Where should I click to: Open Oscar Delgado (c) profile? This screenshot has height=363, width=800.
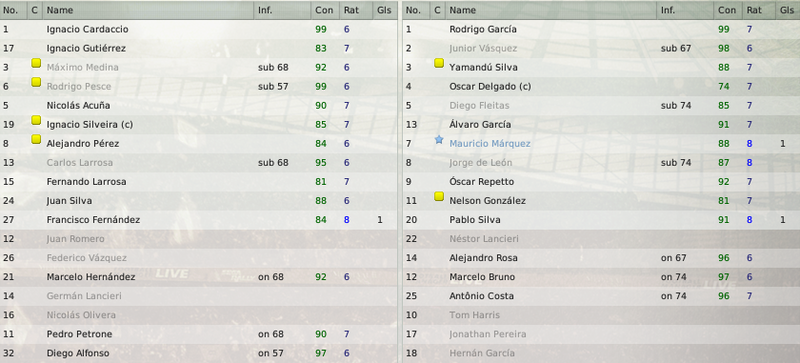[490, 87]
